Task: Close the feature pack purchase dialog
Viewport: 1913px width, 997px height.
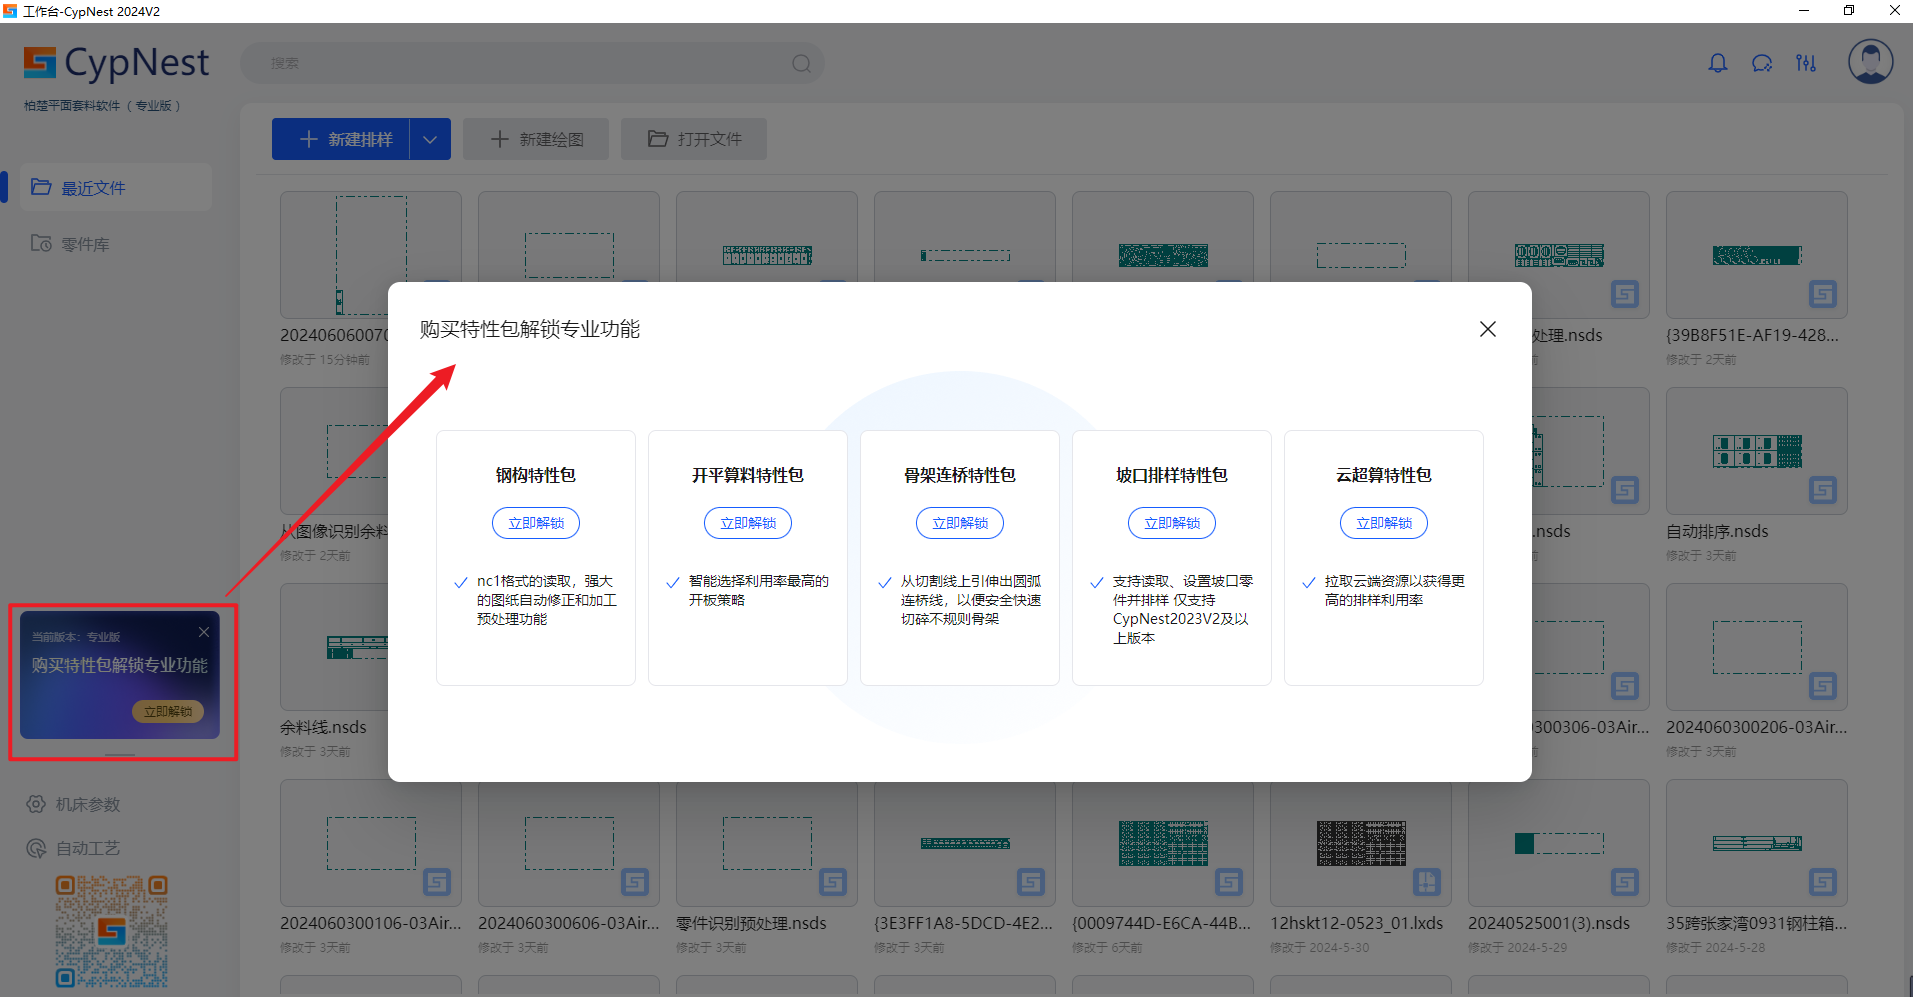Action: [1487, 329]
